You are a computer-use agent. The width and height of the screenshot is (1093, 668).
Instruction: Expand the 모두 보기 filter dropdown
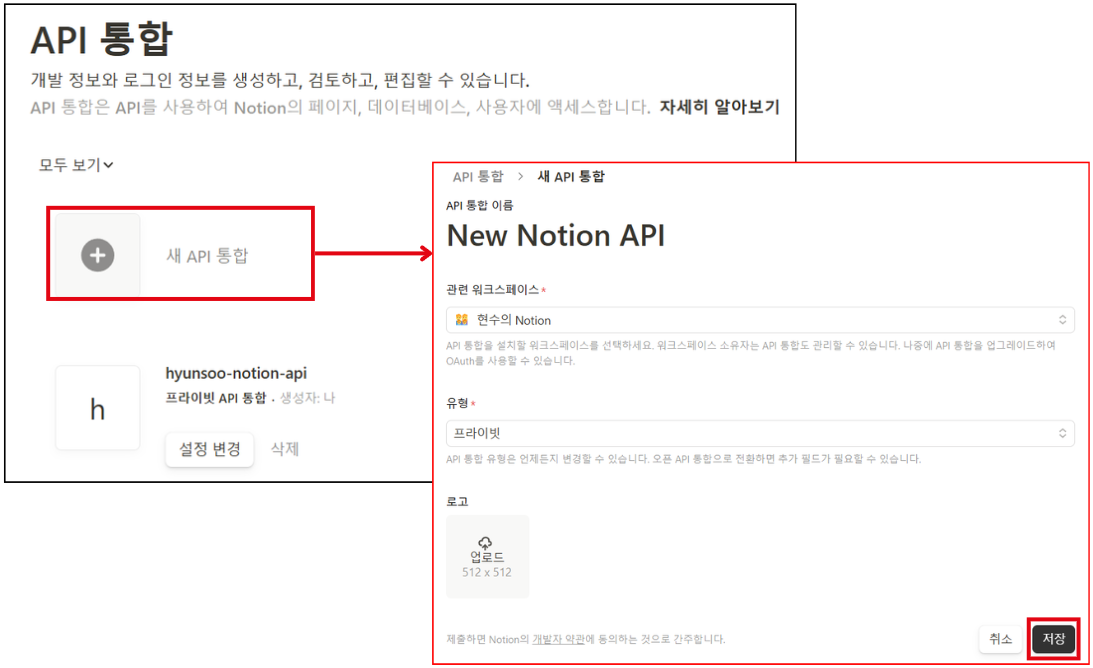pyautogui.click(x=76, y=165)
